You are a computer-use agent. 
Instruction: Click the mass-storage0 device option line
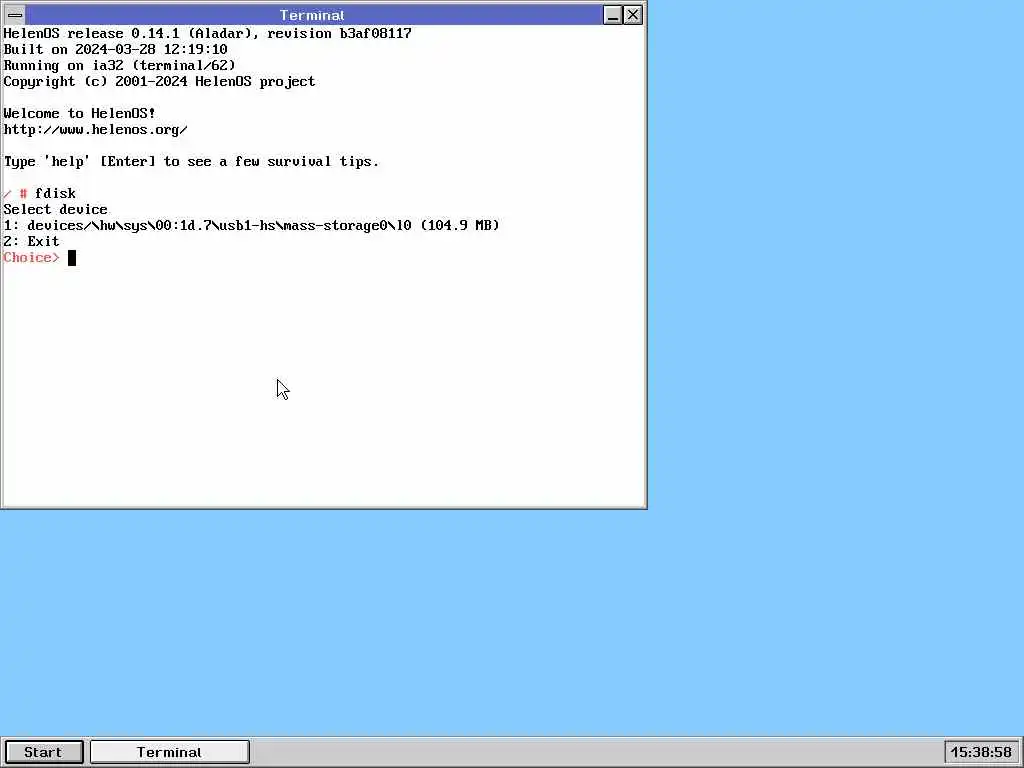click(x=251, y=225)
